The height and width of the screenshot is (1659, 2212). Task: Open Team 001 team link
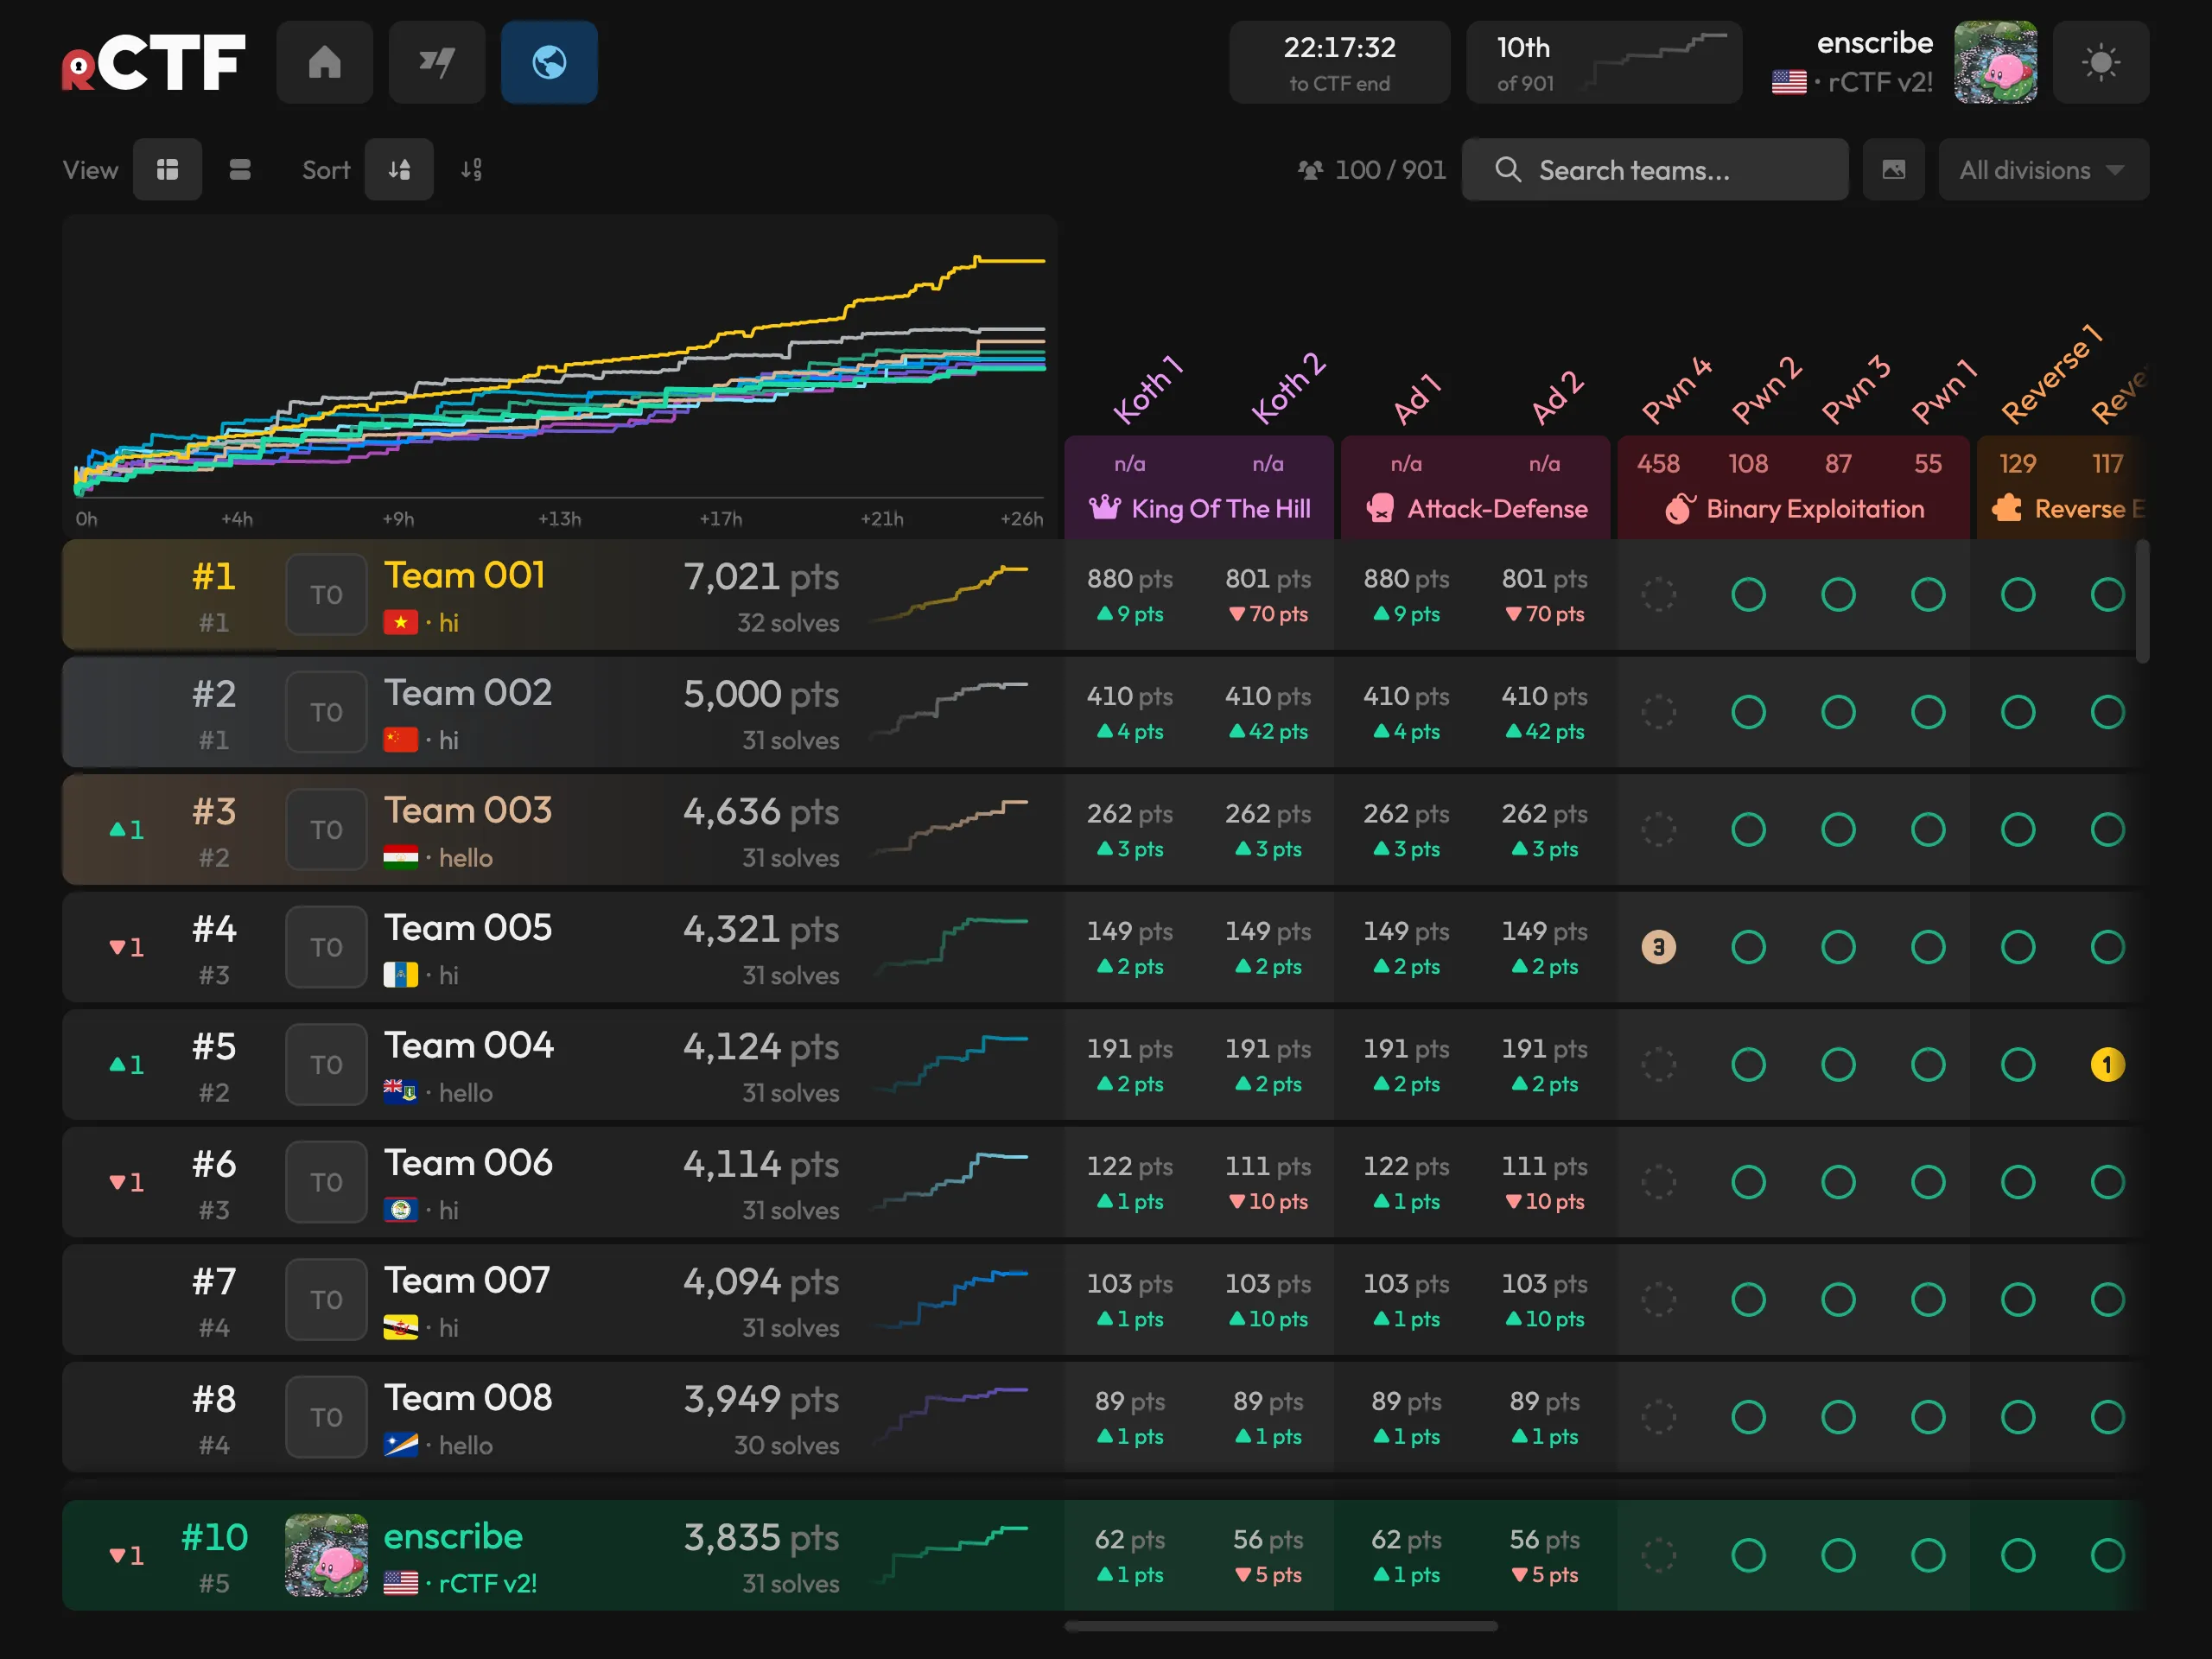464,576
